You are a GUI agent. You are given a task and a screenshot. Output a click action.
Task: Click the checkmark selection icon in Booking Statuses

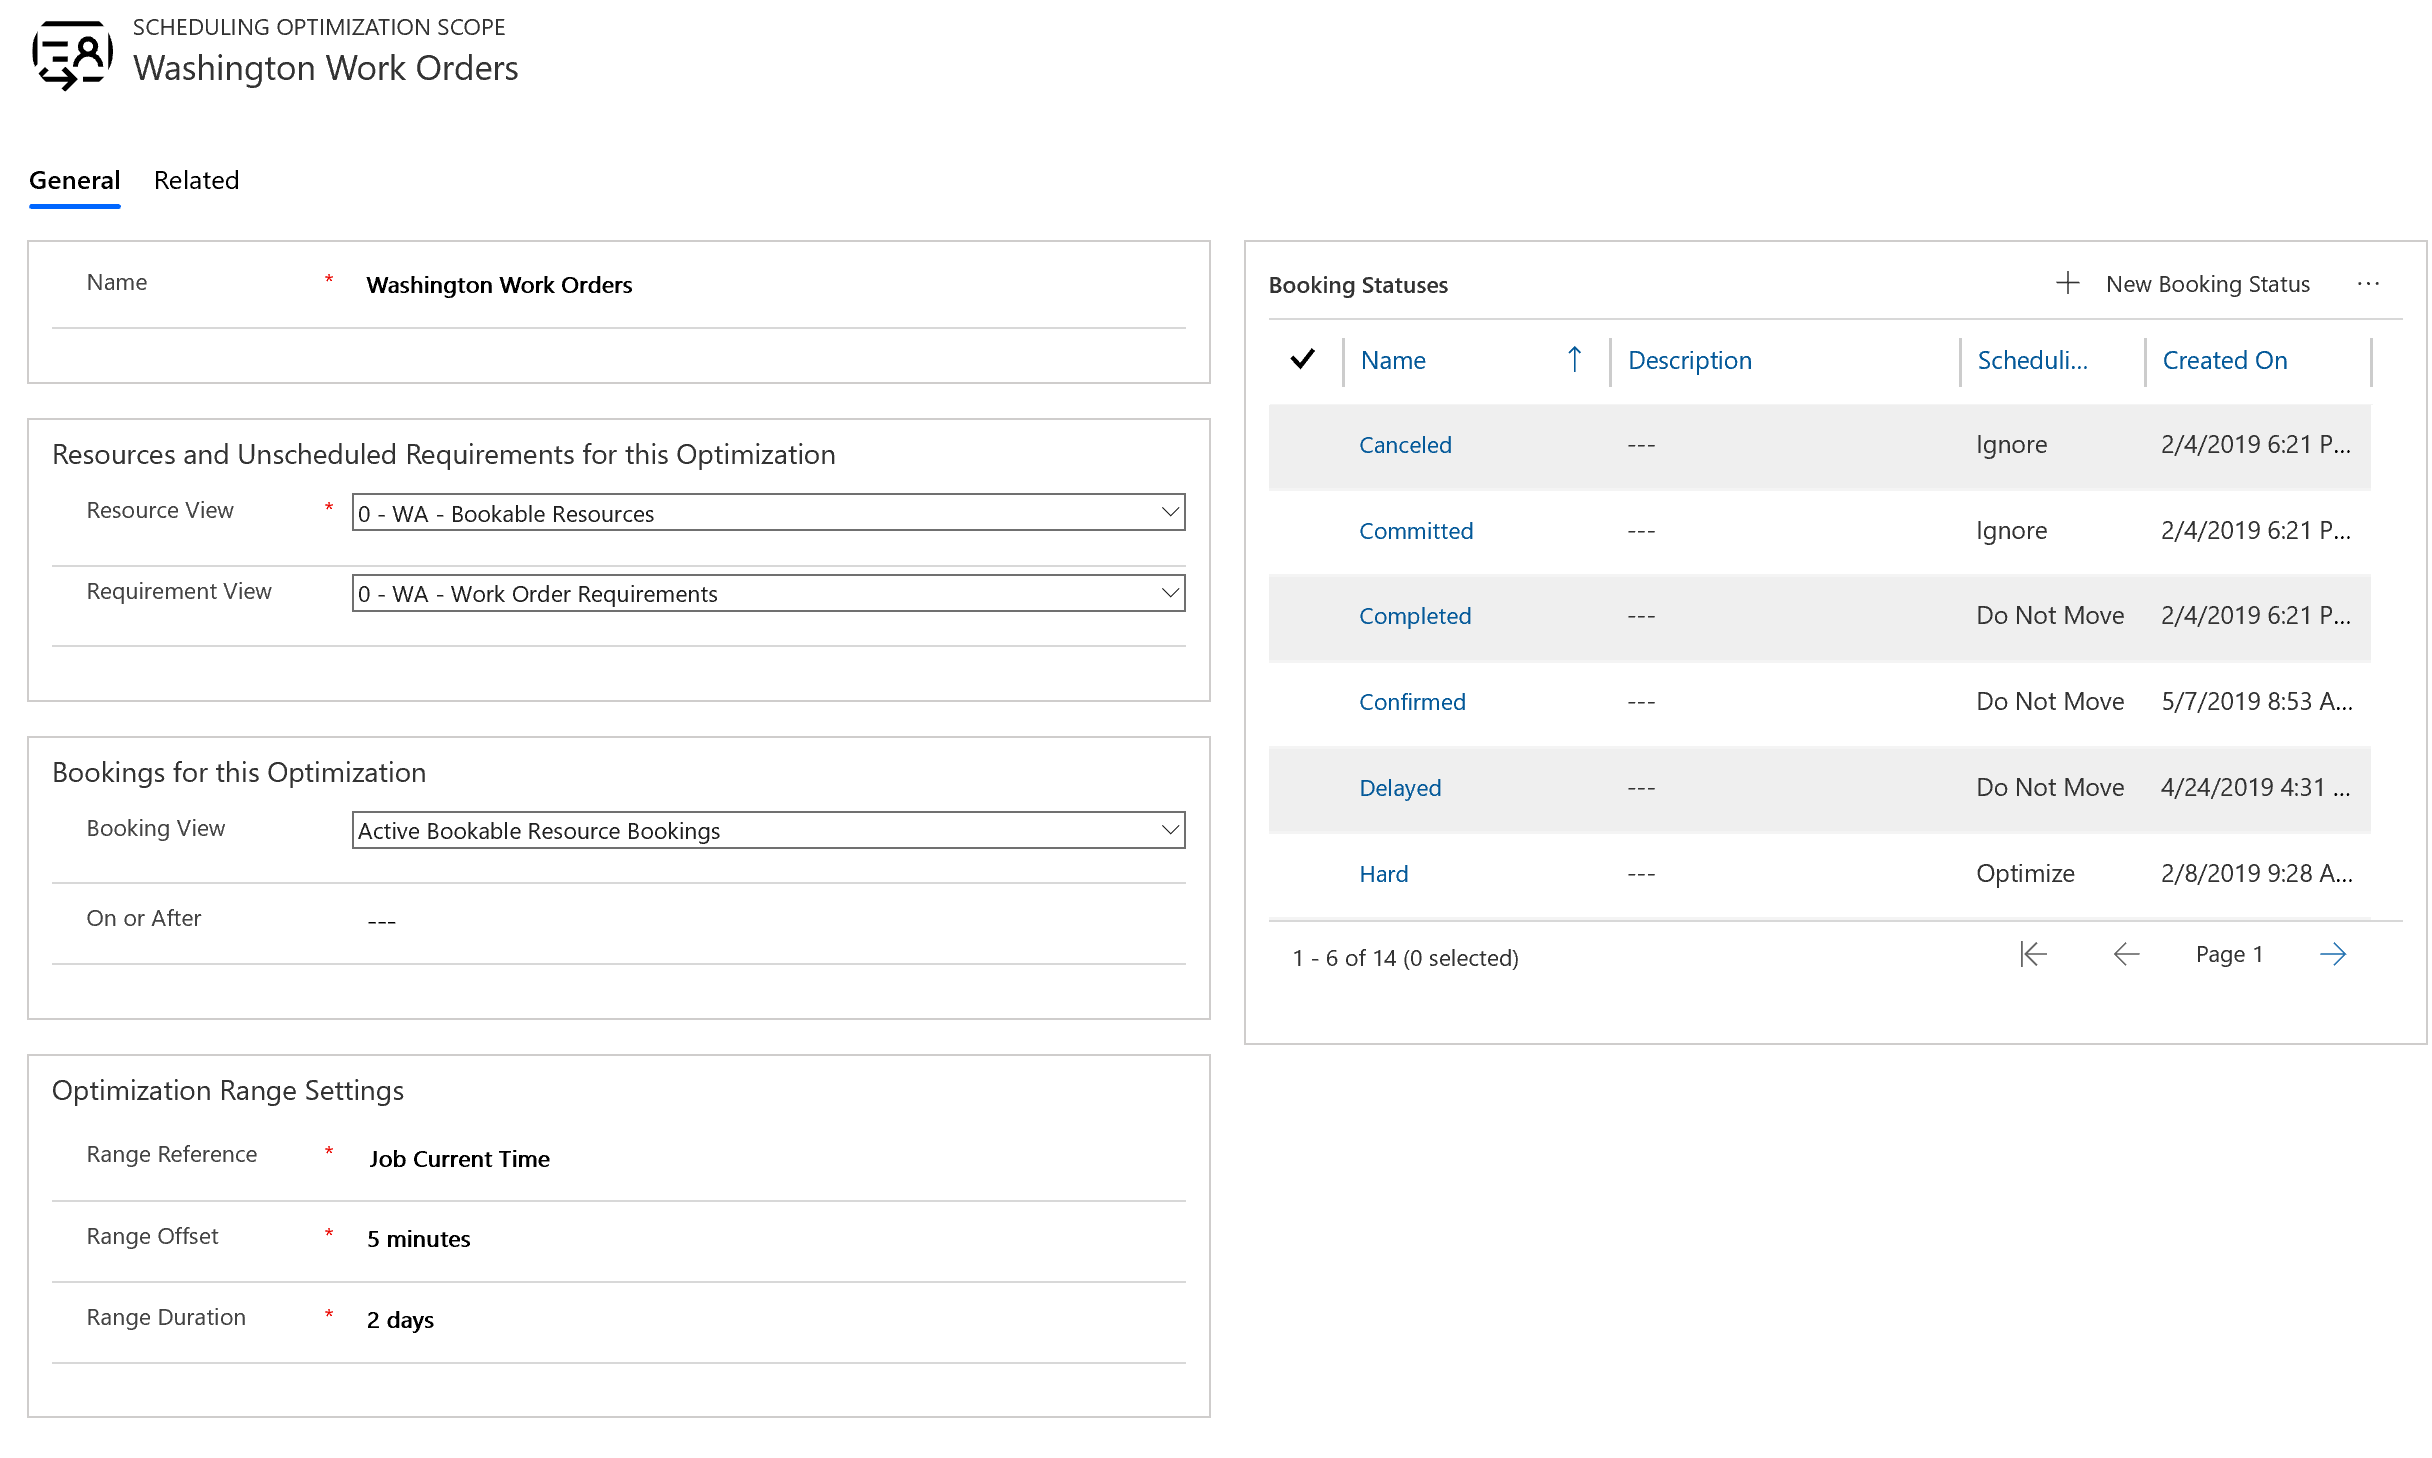coord(1307,359)
